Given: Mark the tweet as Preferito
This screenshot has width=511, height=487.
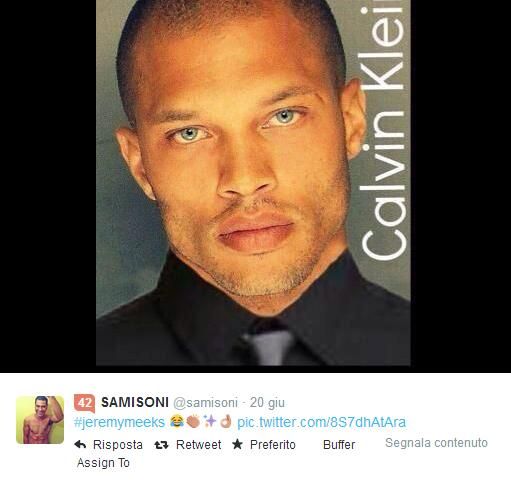Looking at the screenshot, I should tap(273, 445).
